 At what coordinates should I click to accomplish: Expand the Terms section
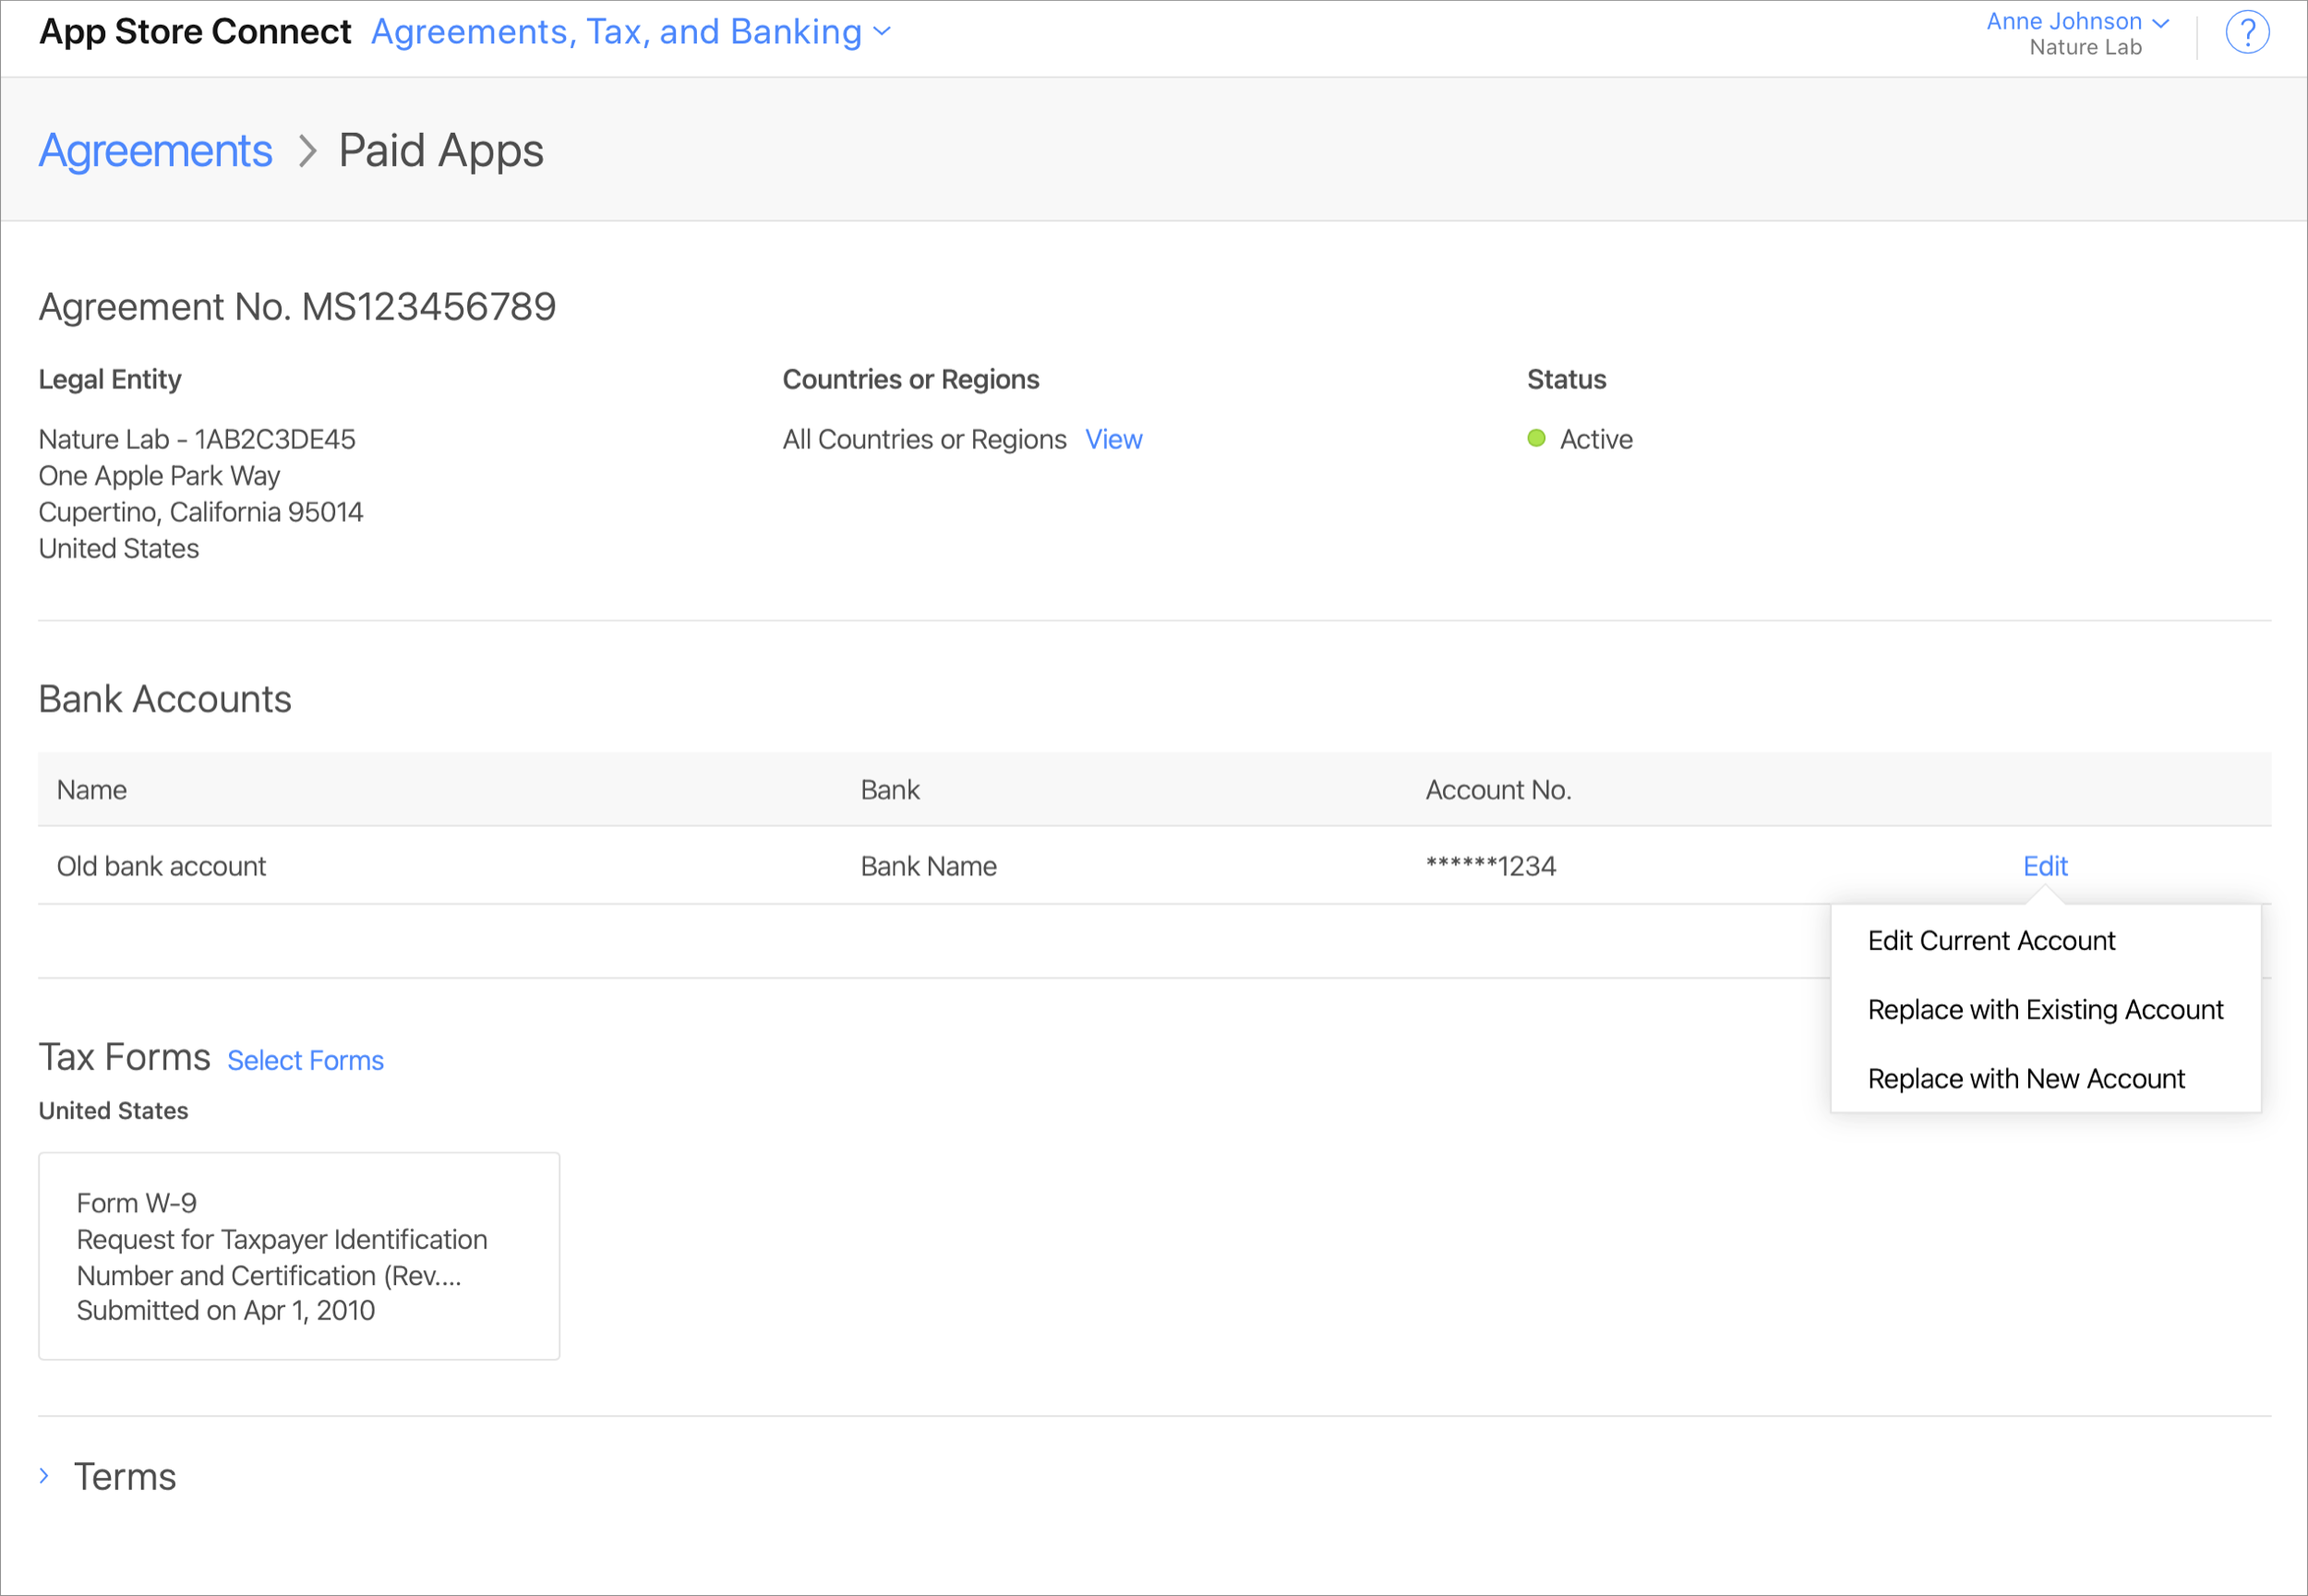45,1476
